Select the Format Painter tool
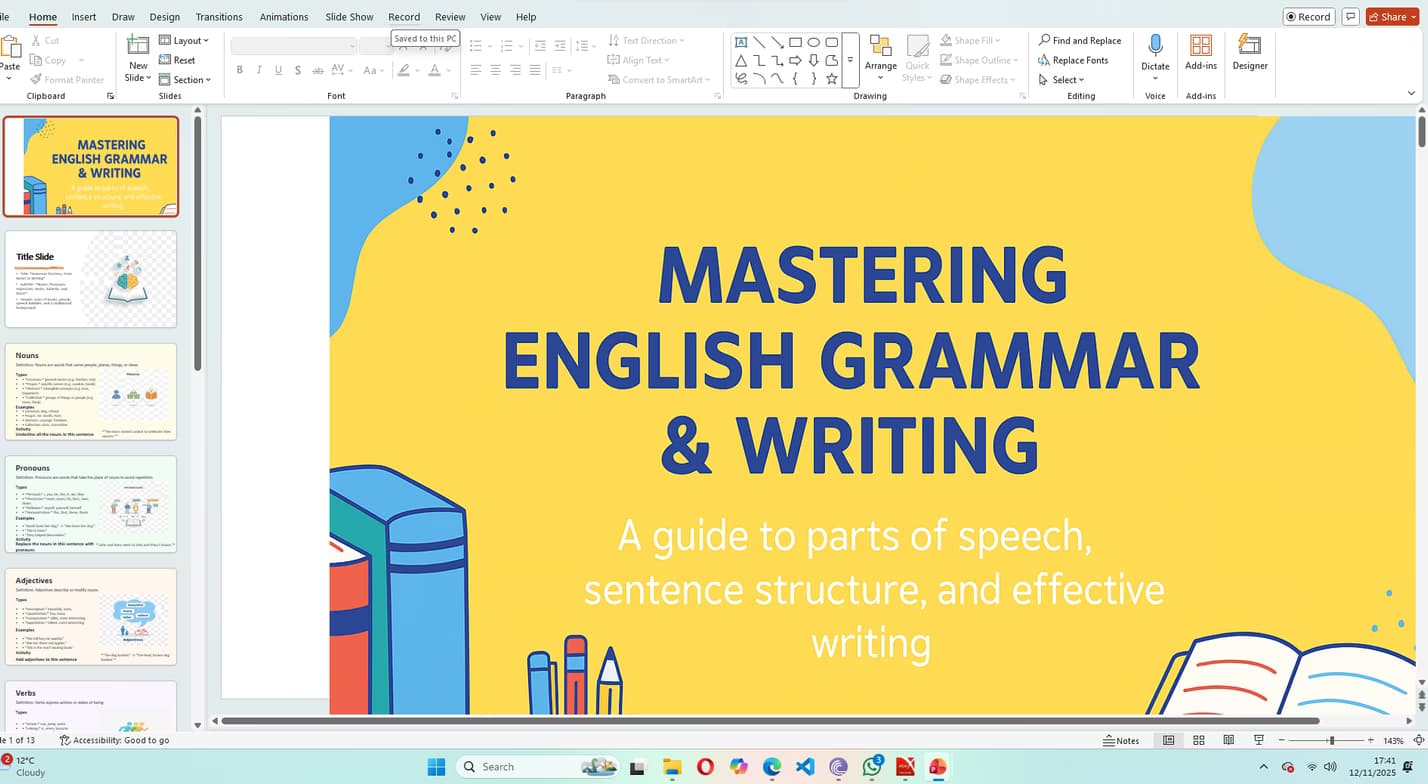The image size is (1428, 784). [68, 79]
